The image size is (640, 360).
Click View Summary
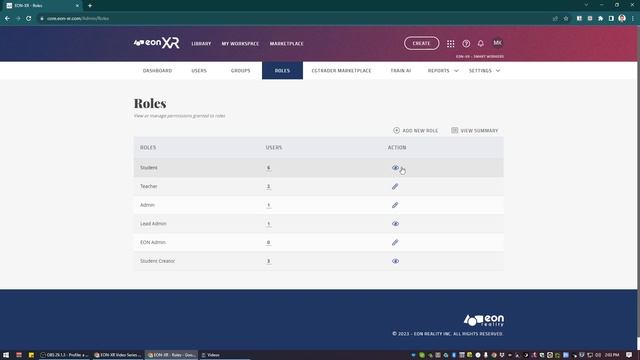point(475,131)
